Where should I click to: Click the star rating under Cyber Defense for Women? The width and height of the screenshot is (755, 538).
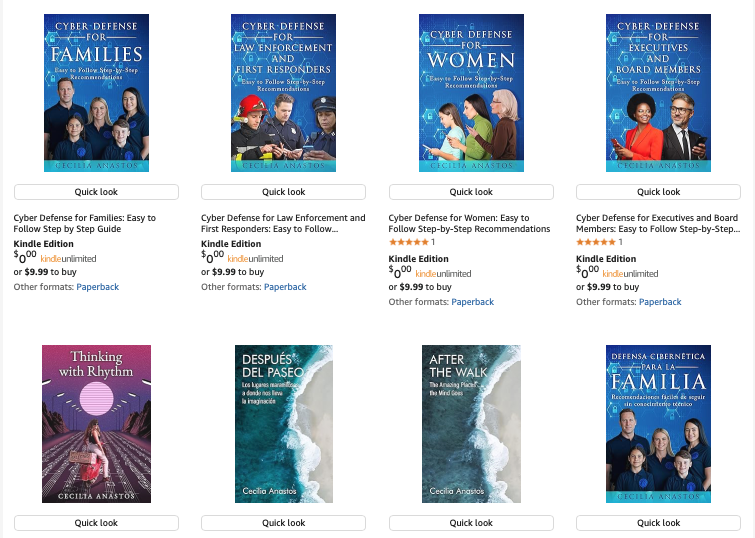pyautogui.click(x=409, y=242)
